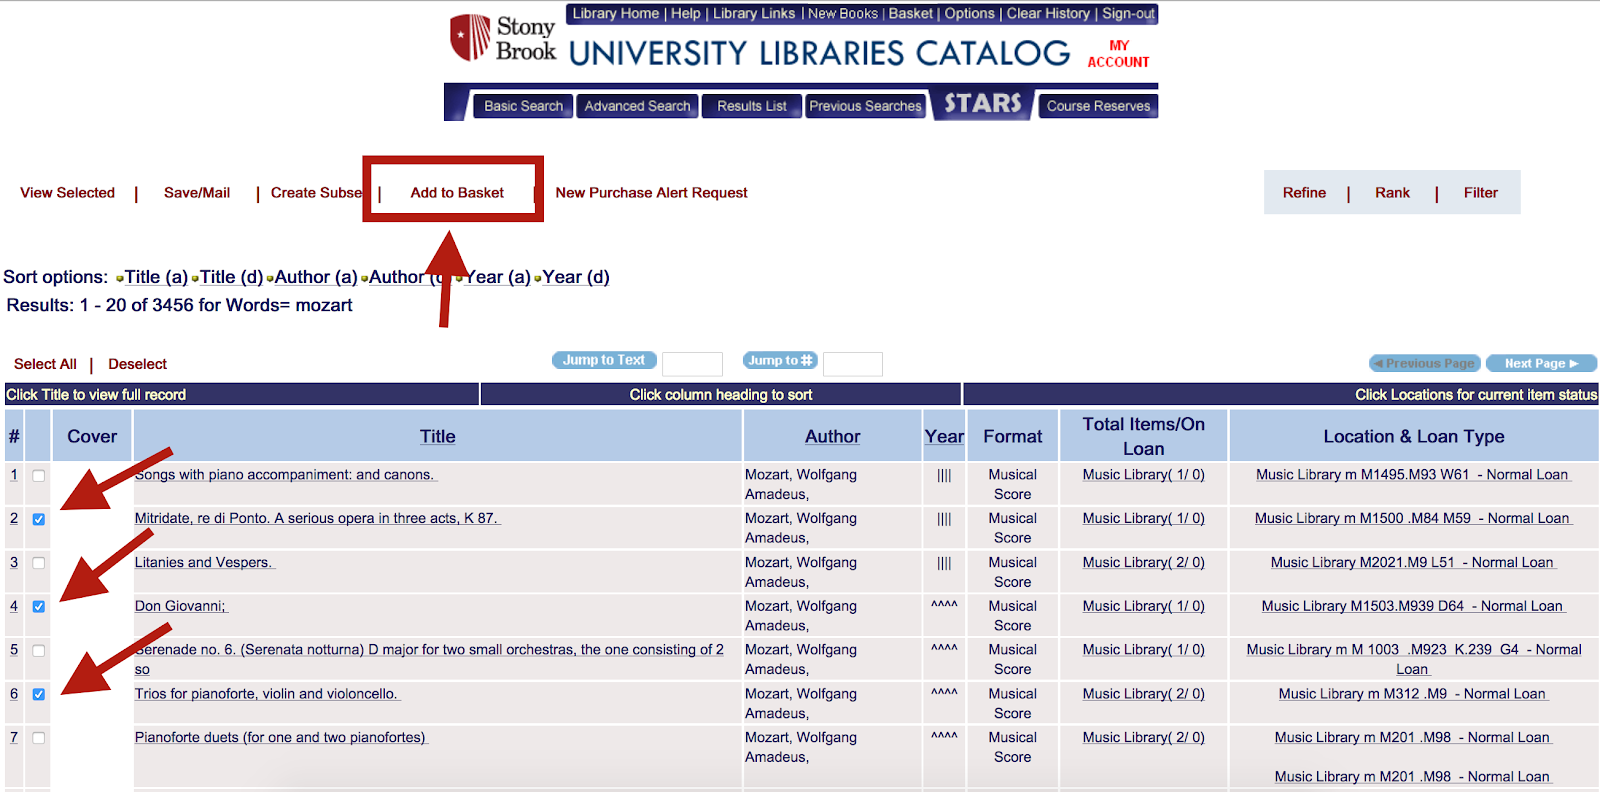Click Clear History link
This screenshot has height=792, width=1600.
click(1048, 14)
